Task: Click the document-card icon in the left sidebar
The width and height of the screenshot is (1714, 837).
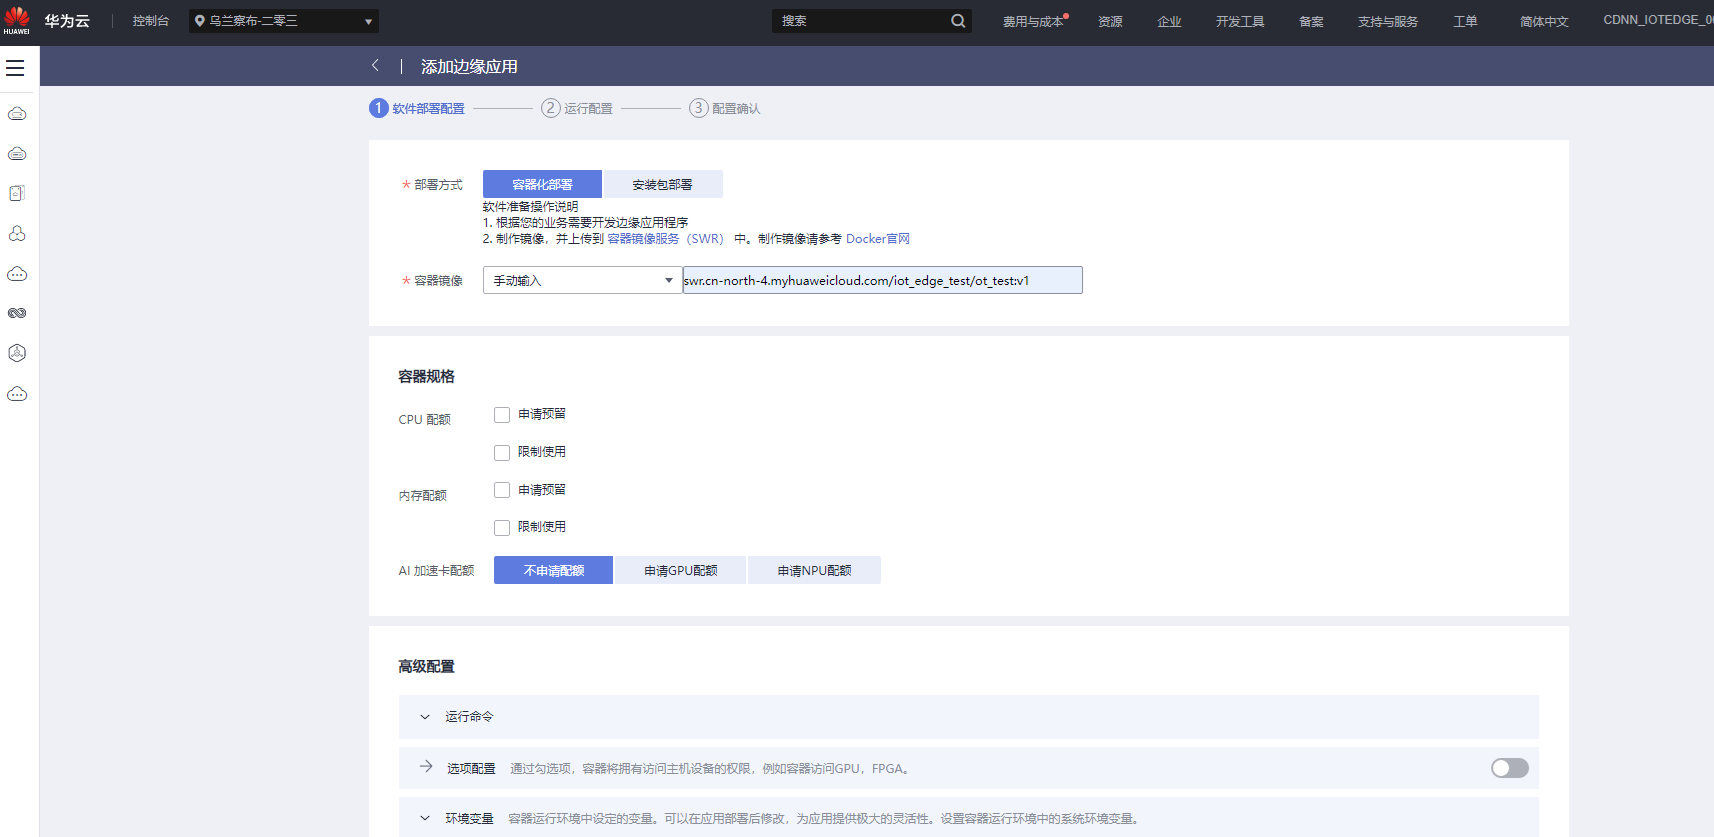Action: click(x=17, y=193)
